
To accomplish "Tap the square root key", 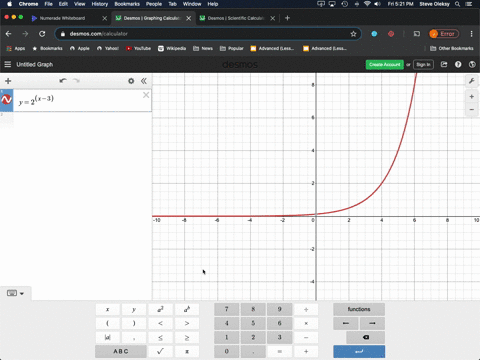I will [x=160, y=351].
